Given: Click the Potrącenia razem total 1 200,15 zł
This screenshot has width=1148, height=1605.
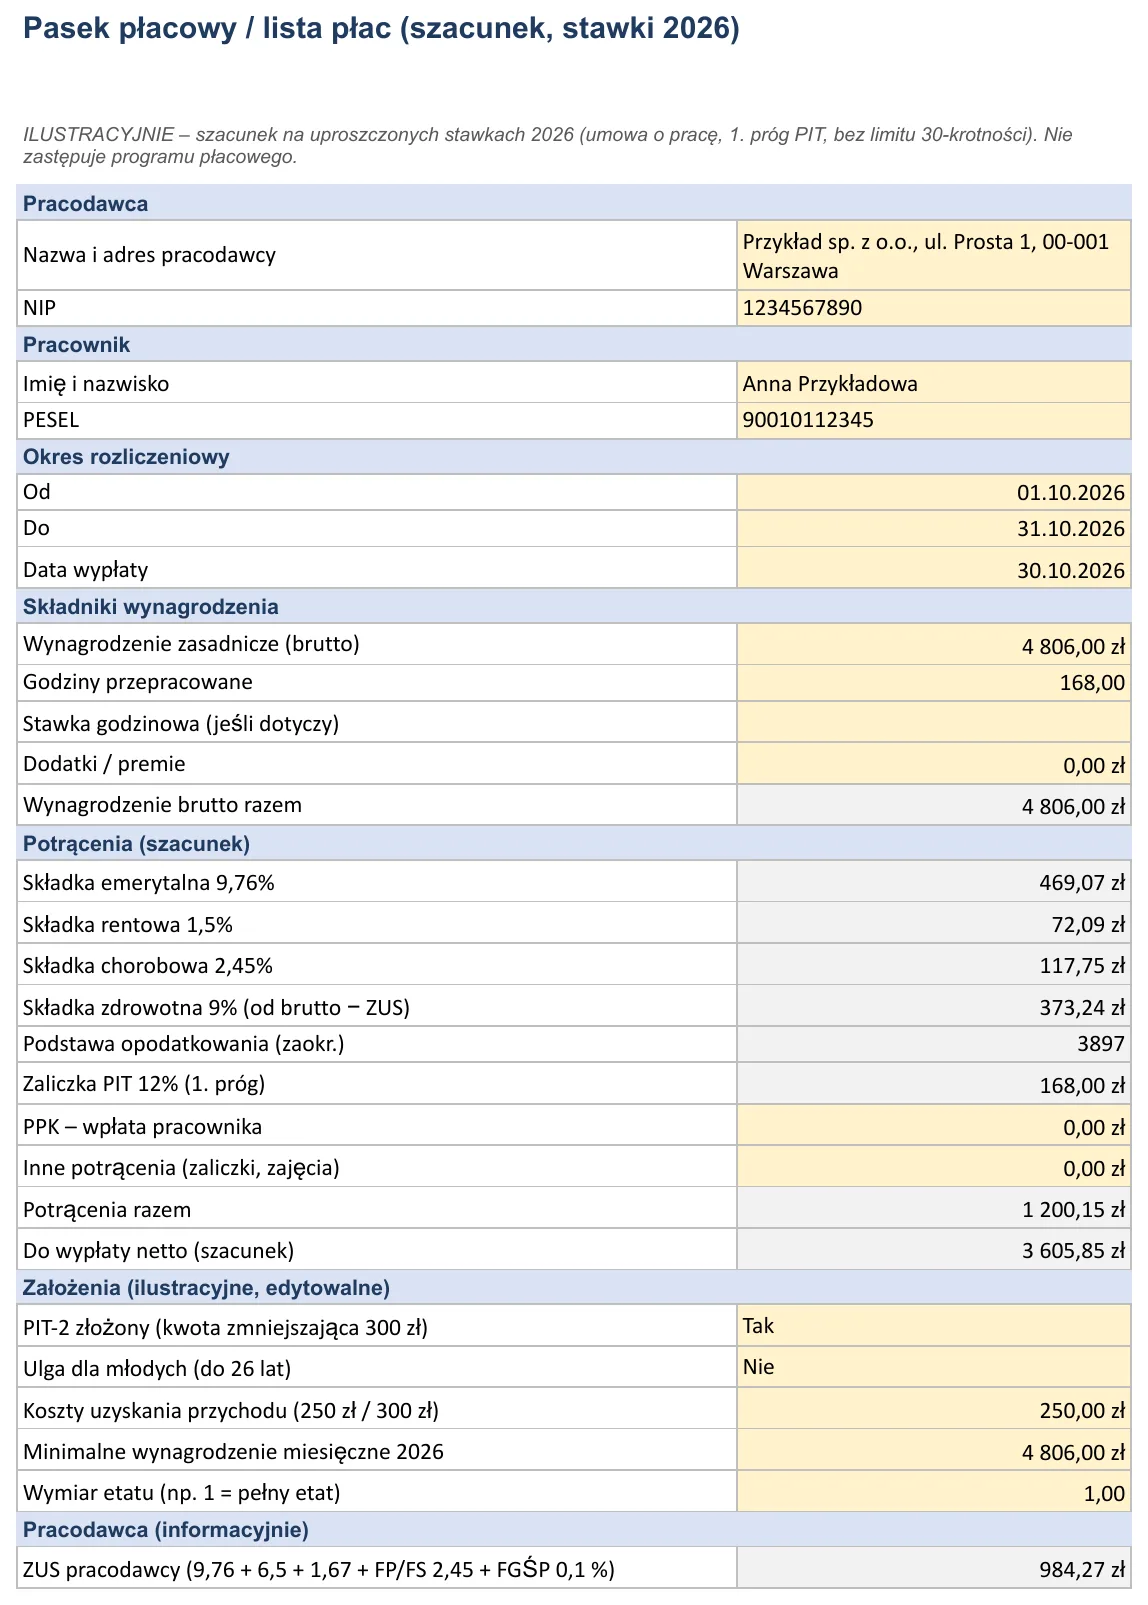Looking at the screenshot, I should [934, 1209].
